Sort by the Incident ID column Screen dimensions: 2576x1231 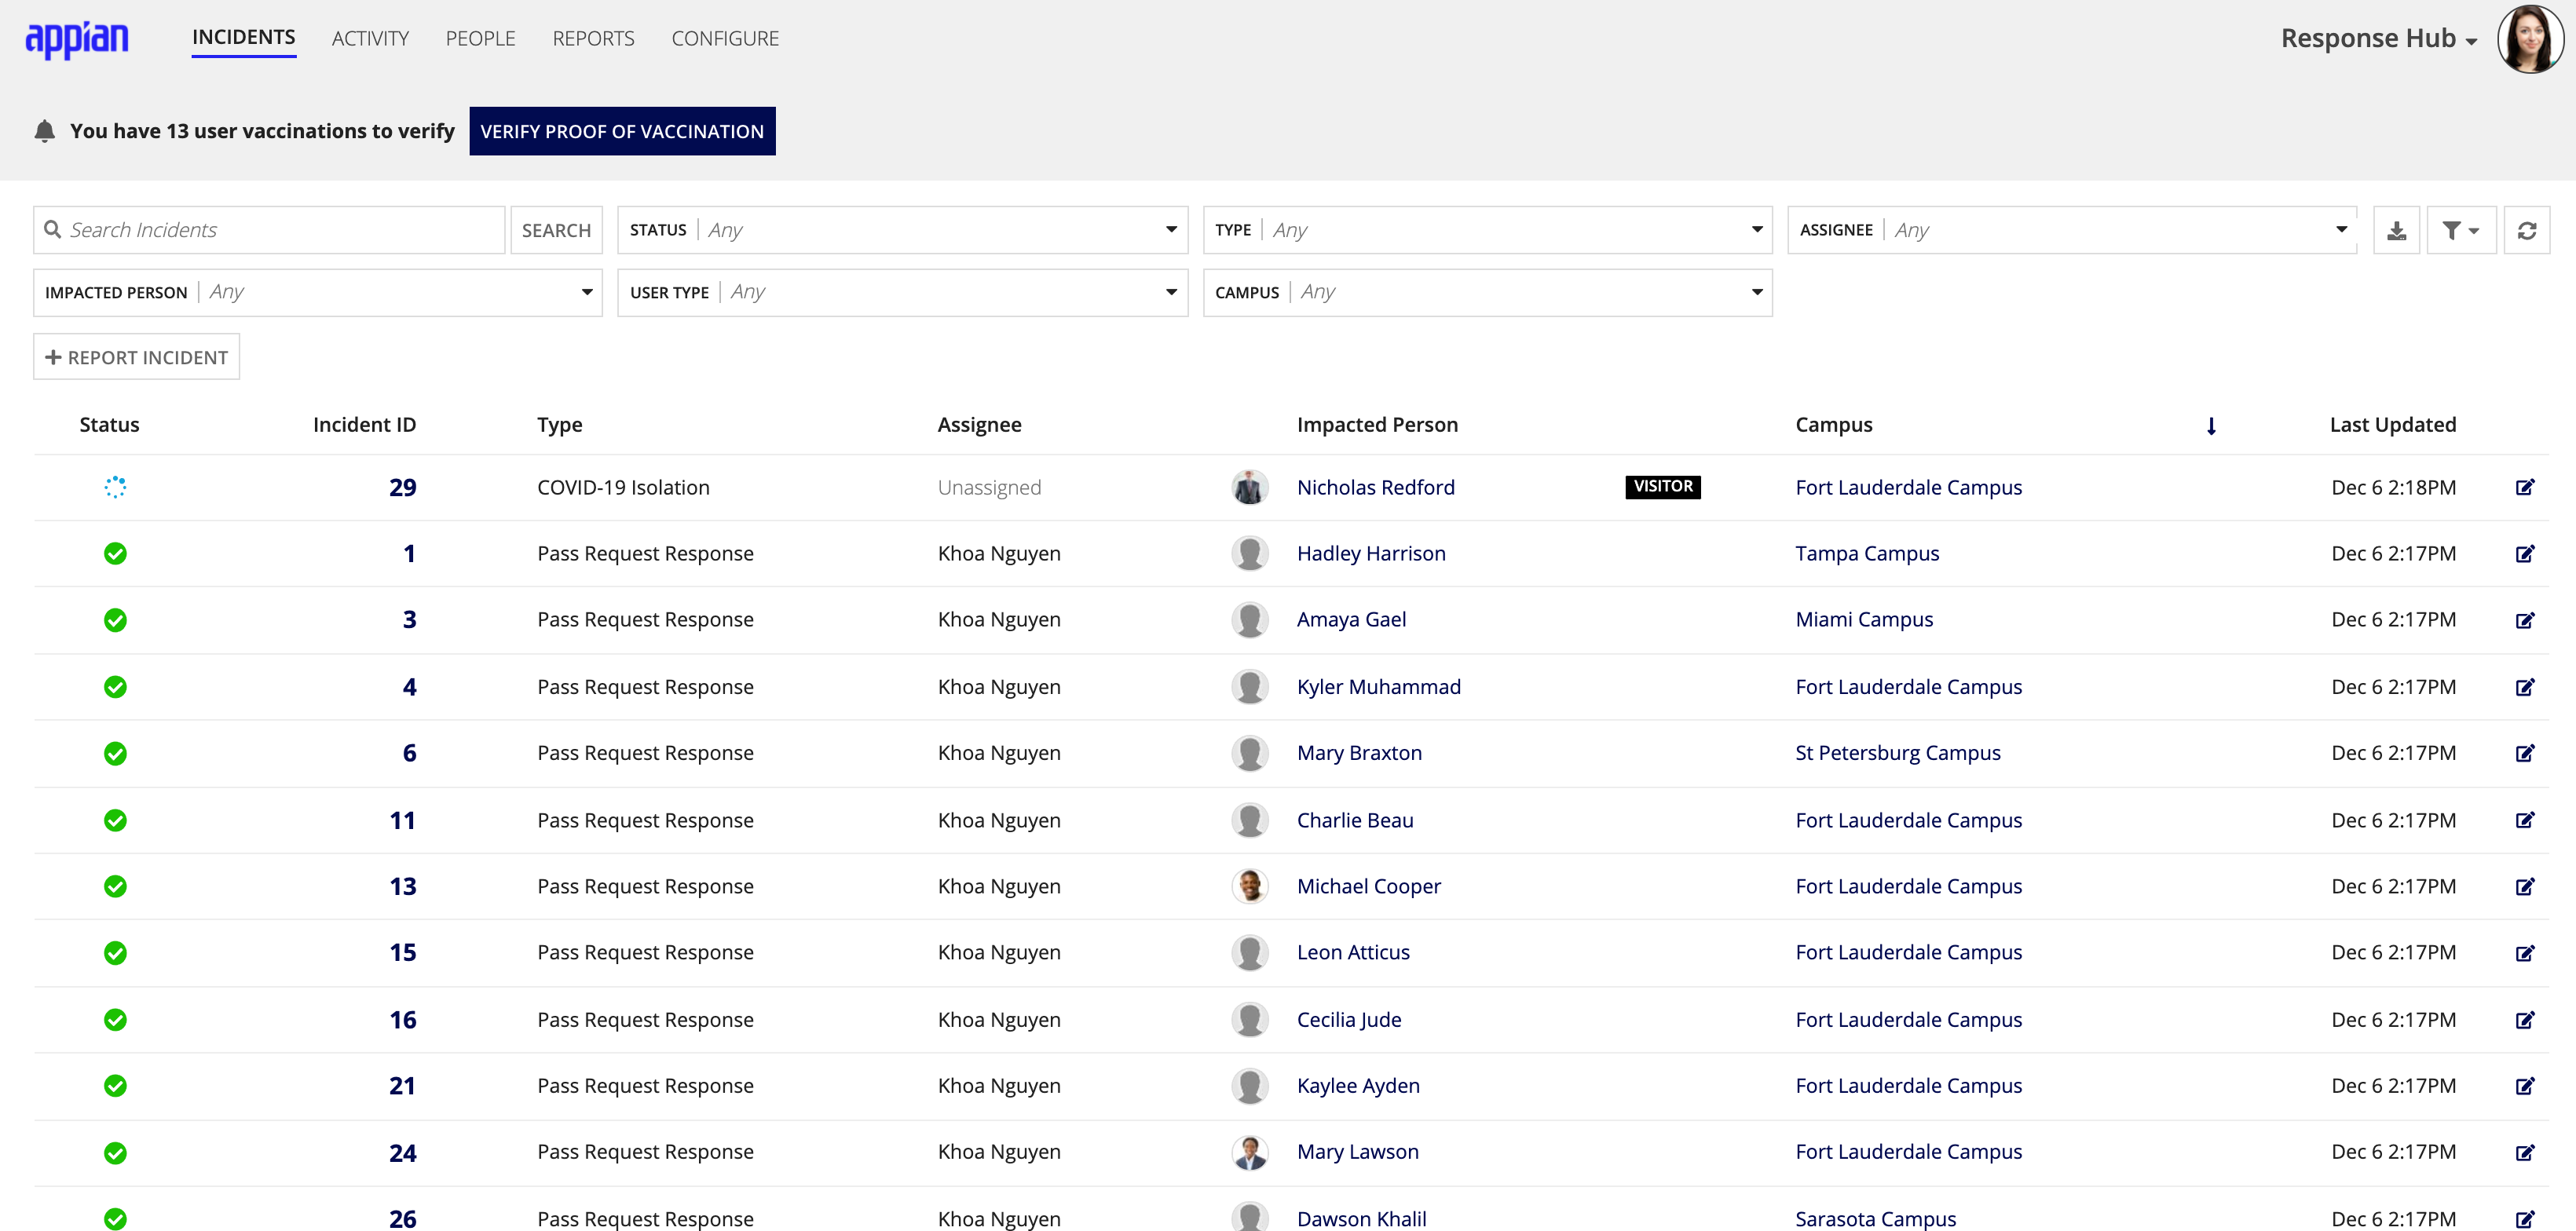pos(364,425)
